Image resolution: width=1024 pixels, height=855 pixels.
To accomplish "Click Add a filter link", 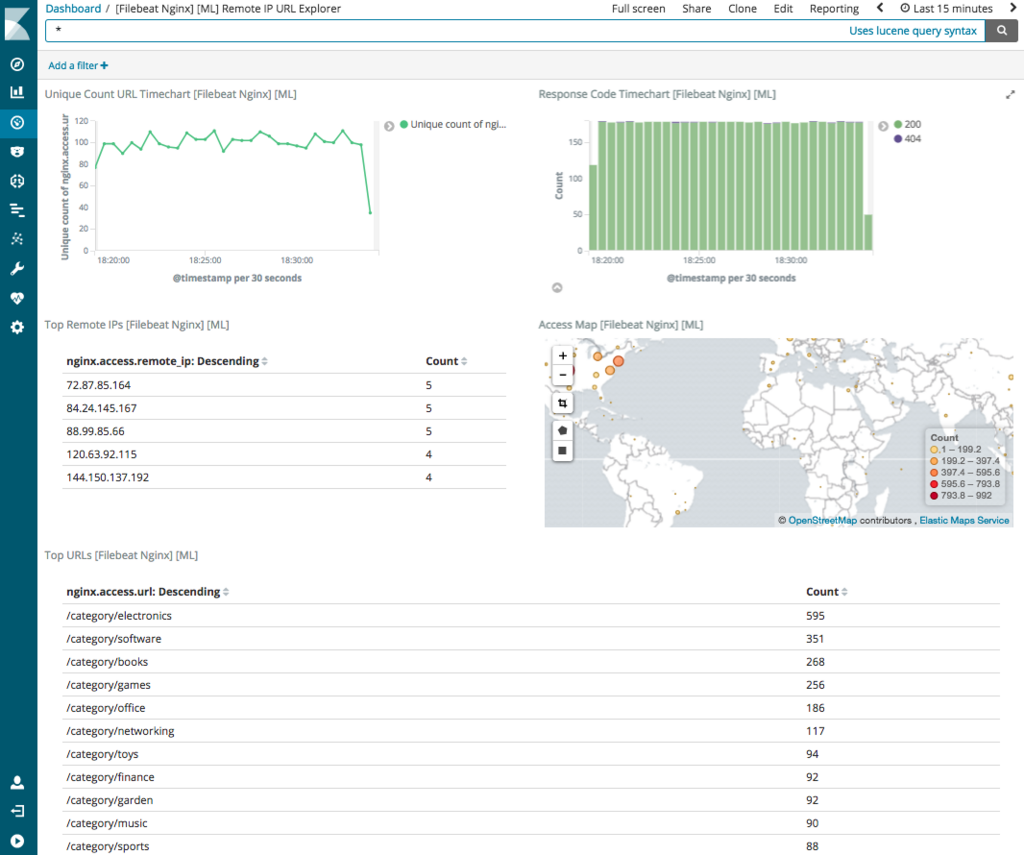I will point(78,65).
